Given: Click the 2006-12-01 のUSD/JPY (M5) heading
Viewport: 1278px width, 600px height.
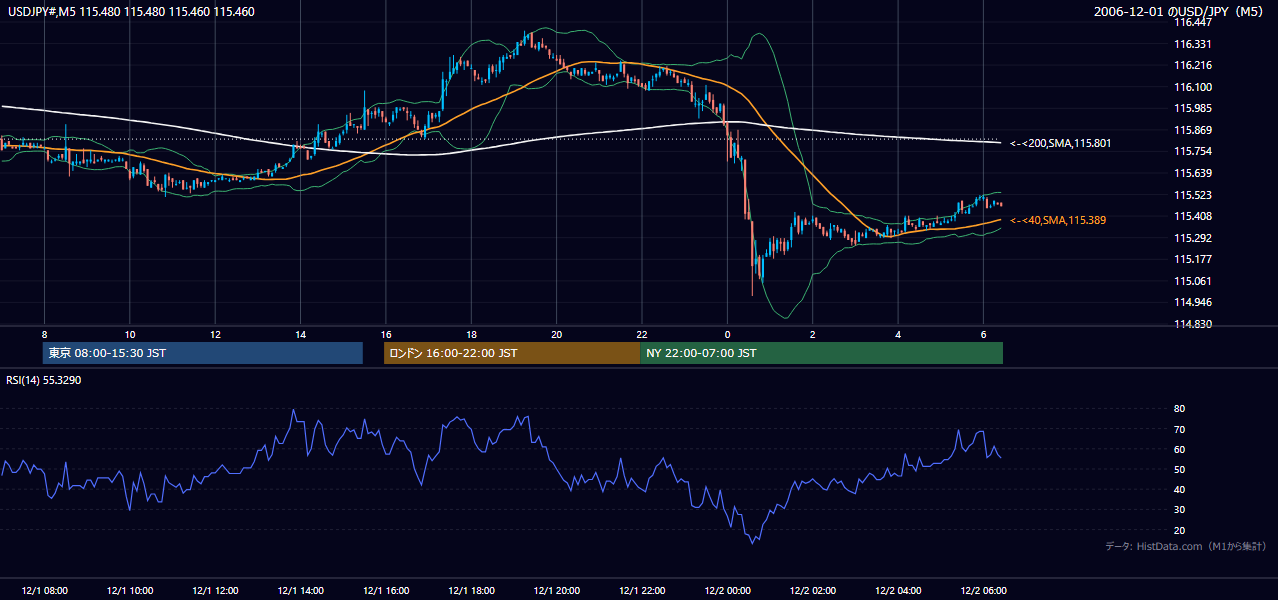Looking at the screenshot, I should pos(1180,12).
